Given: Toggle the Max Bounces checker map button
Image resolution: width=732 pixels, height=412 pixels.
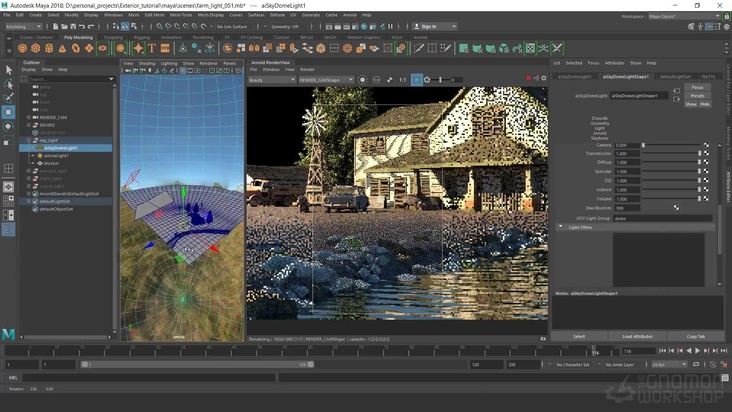Looking at the screenshot, I should (x=676, y=208).
